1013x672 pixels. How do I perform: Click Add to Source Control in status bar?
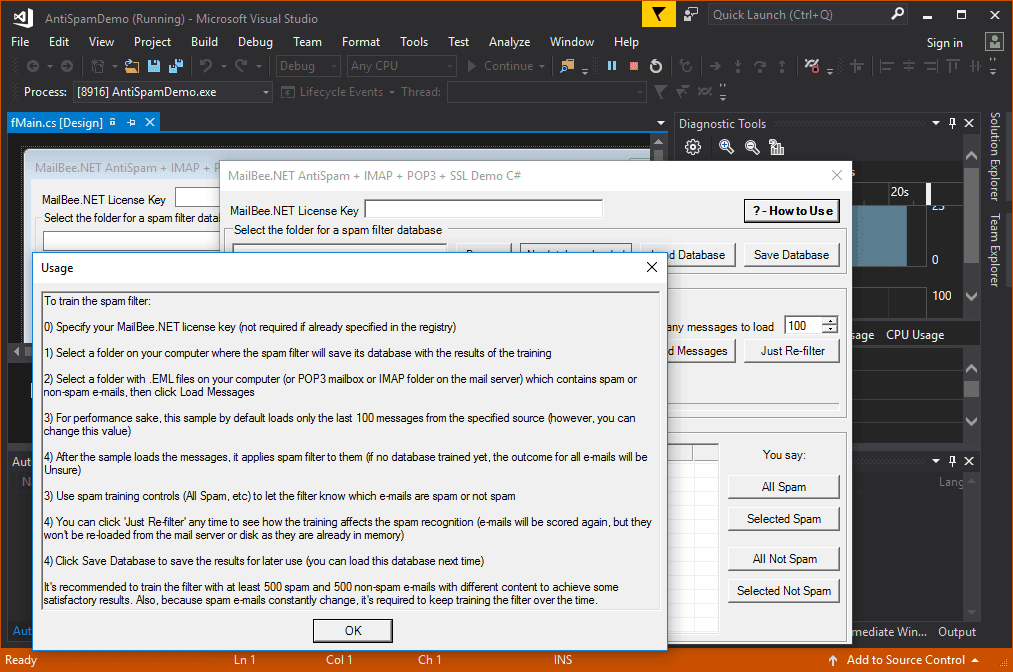pyautogui.click(x=905, y=660)
